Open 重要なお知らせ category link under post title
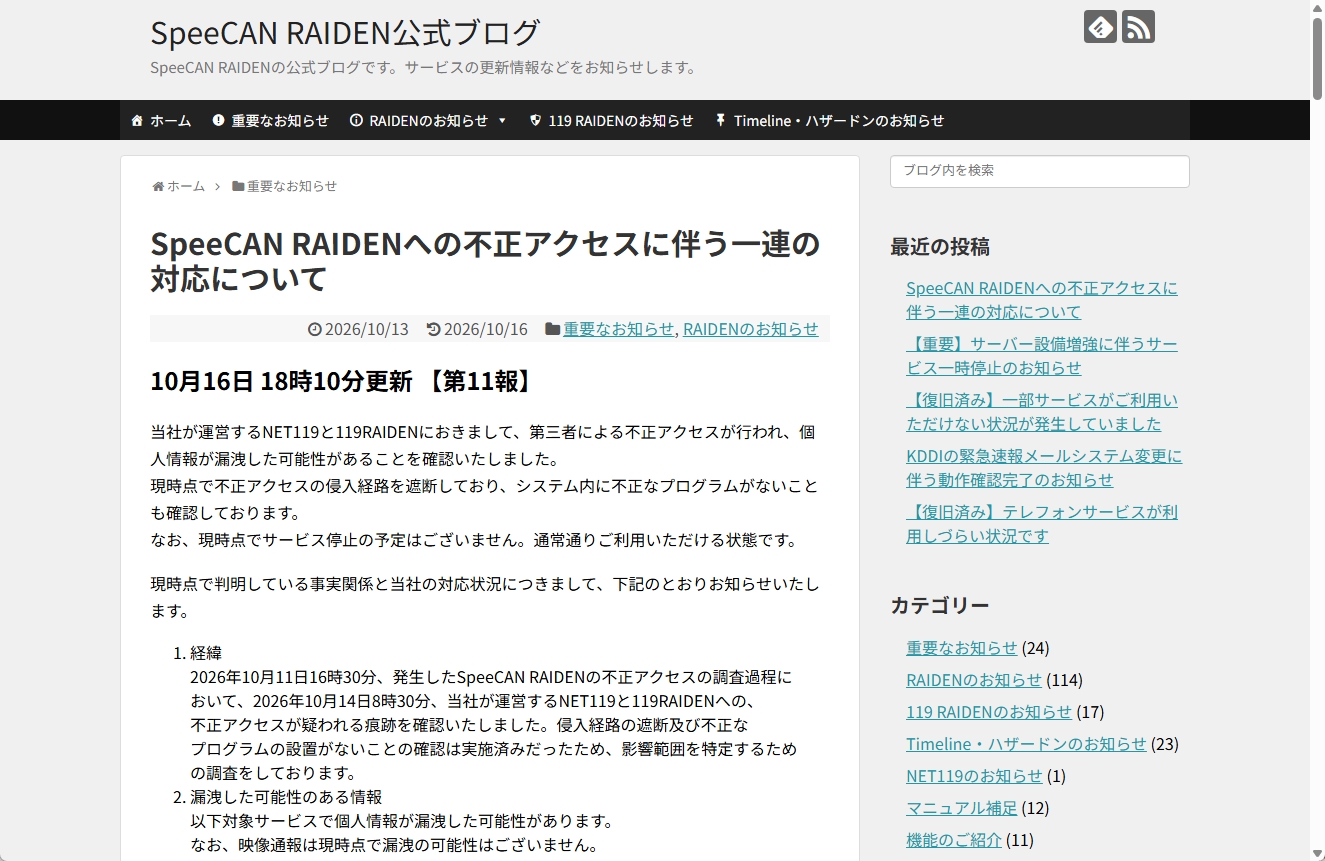Viewport: 1325px width, 861px height. point(619,329)
